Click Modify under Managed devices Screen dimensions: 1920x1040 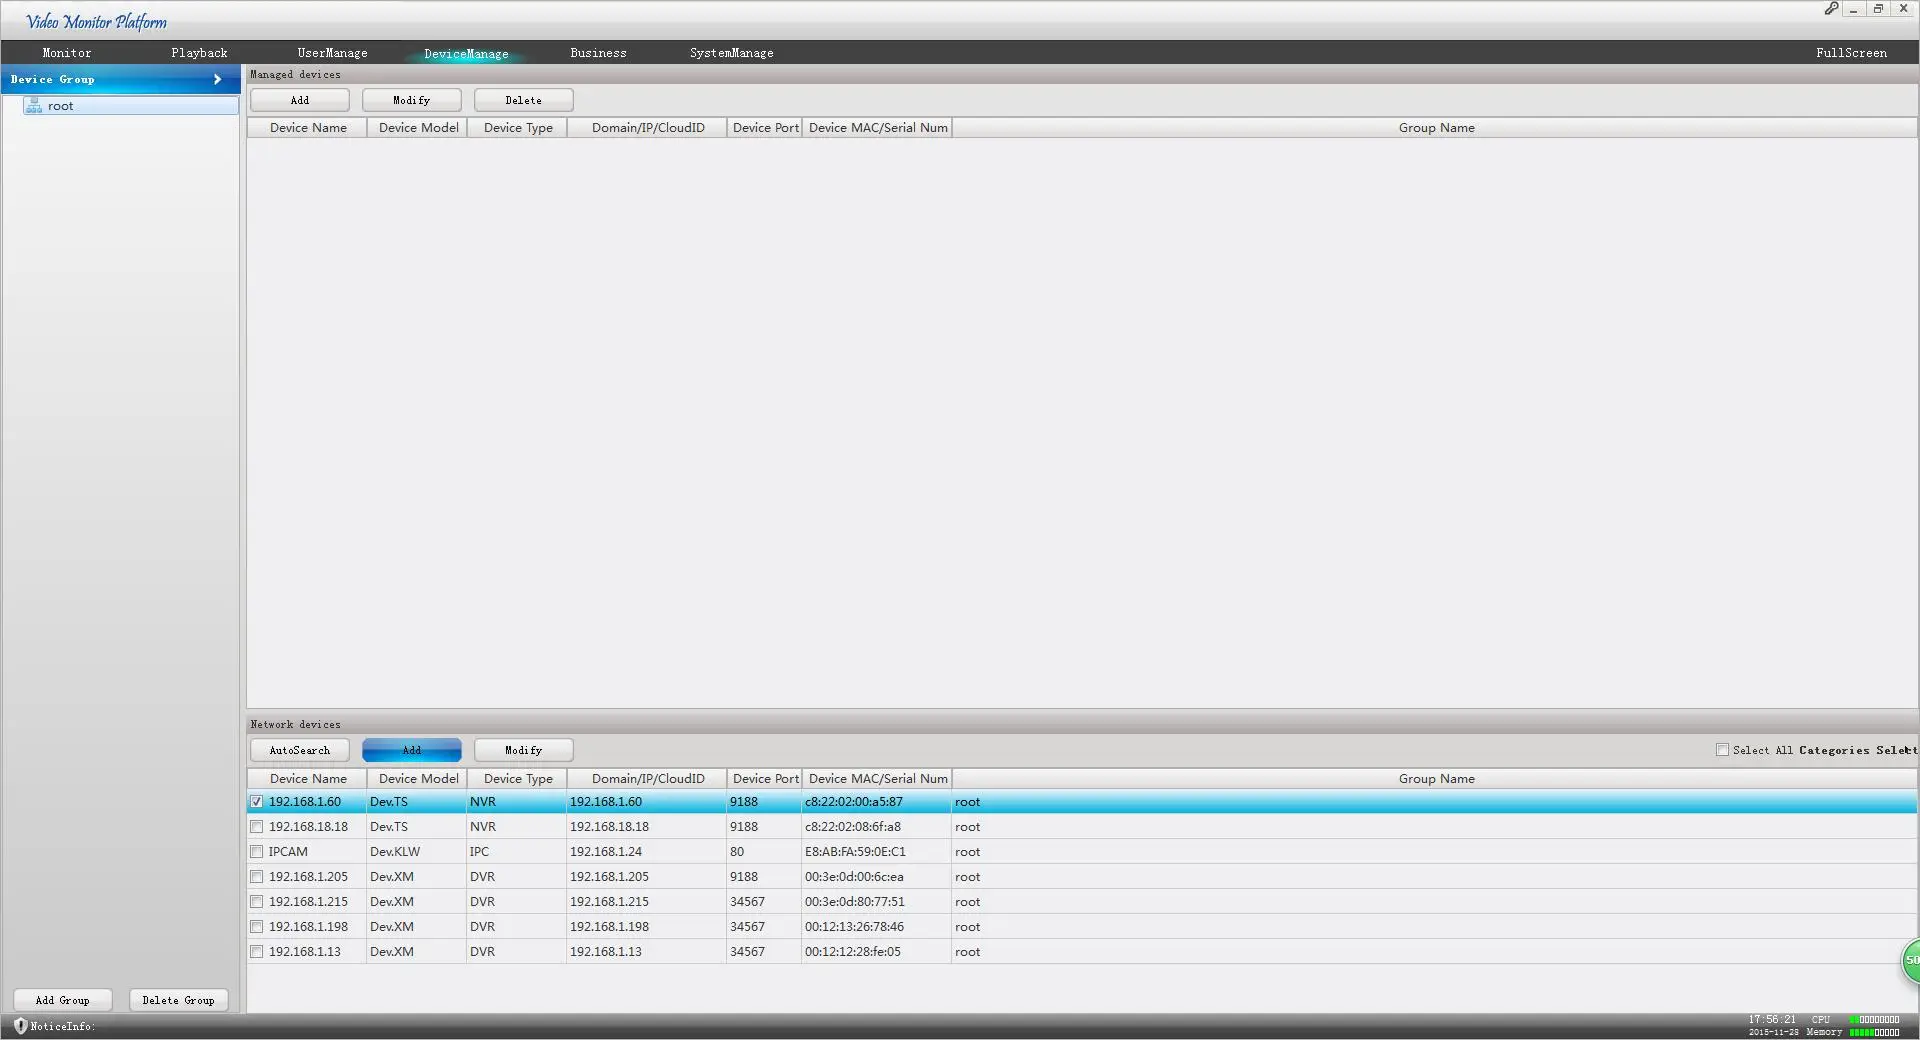coord(412,100)
